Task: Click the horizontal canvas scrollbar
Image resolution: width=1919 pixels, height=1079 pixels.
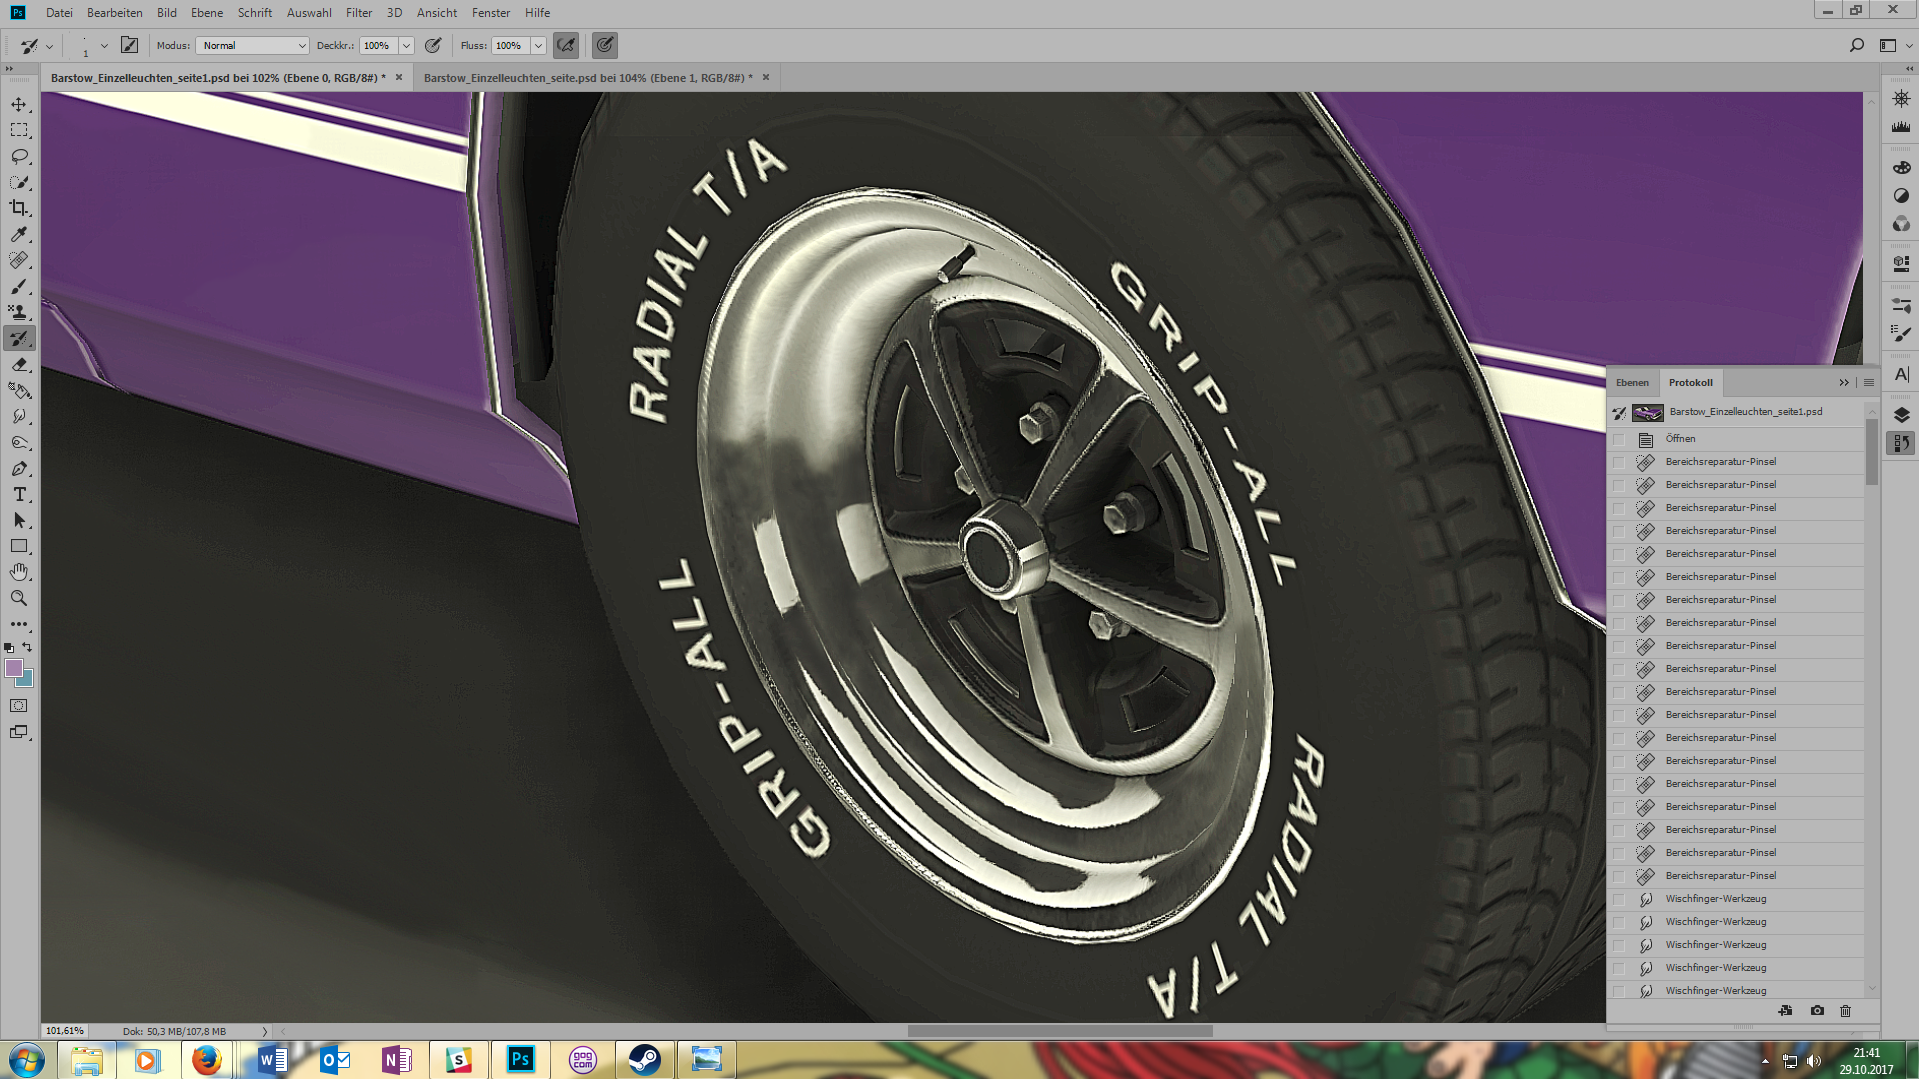Action: coord(1060,1031)
